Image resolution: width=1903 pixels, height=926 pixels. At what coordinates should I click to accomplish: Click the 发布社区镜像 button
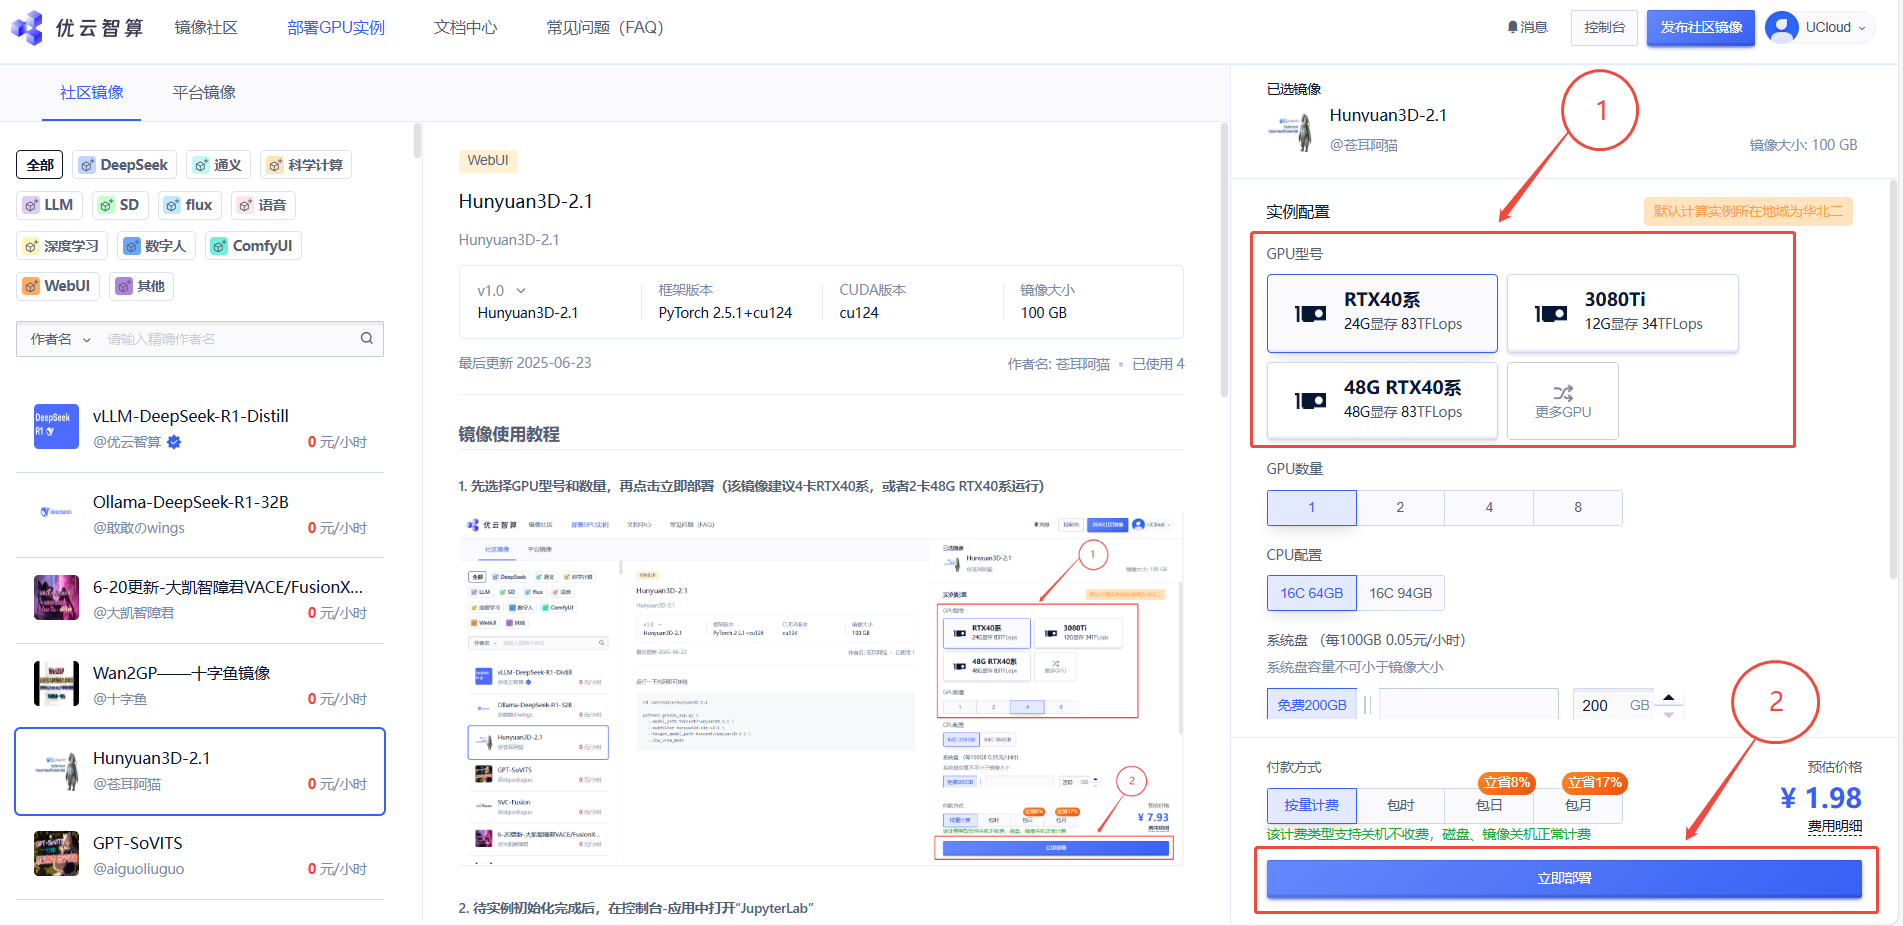point(1701,27)
